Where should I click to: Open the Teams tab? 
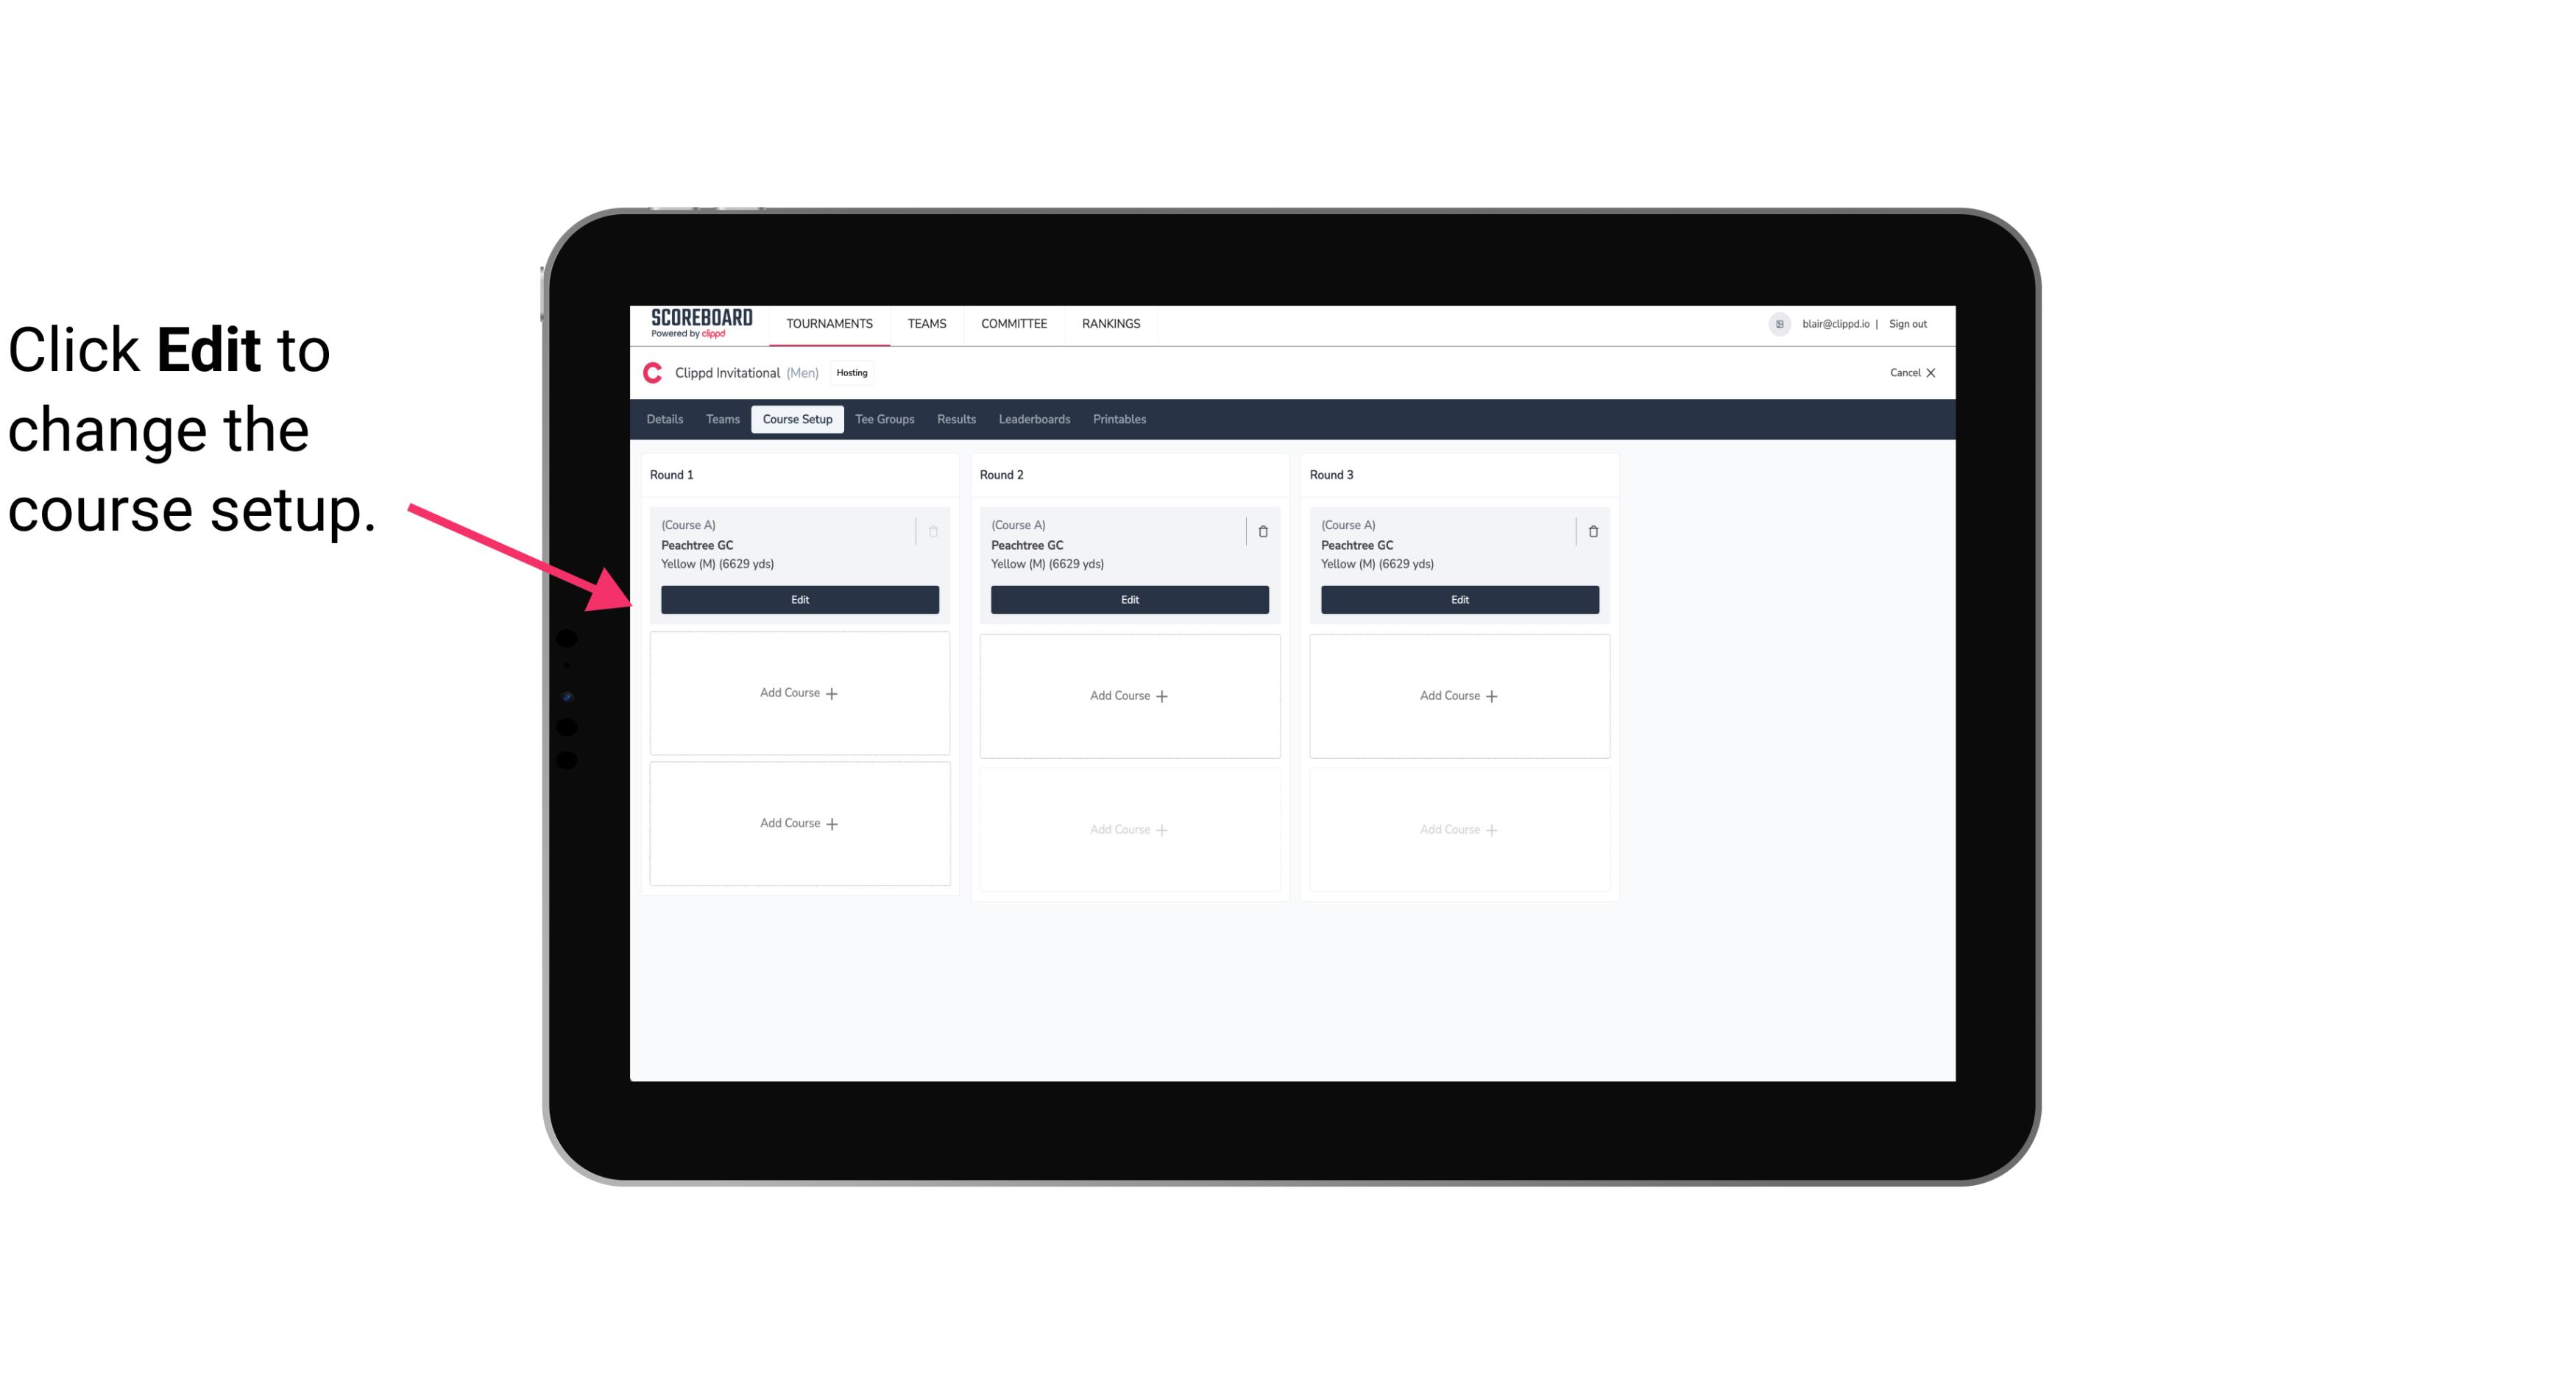718,418
